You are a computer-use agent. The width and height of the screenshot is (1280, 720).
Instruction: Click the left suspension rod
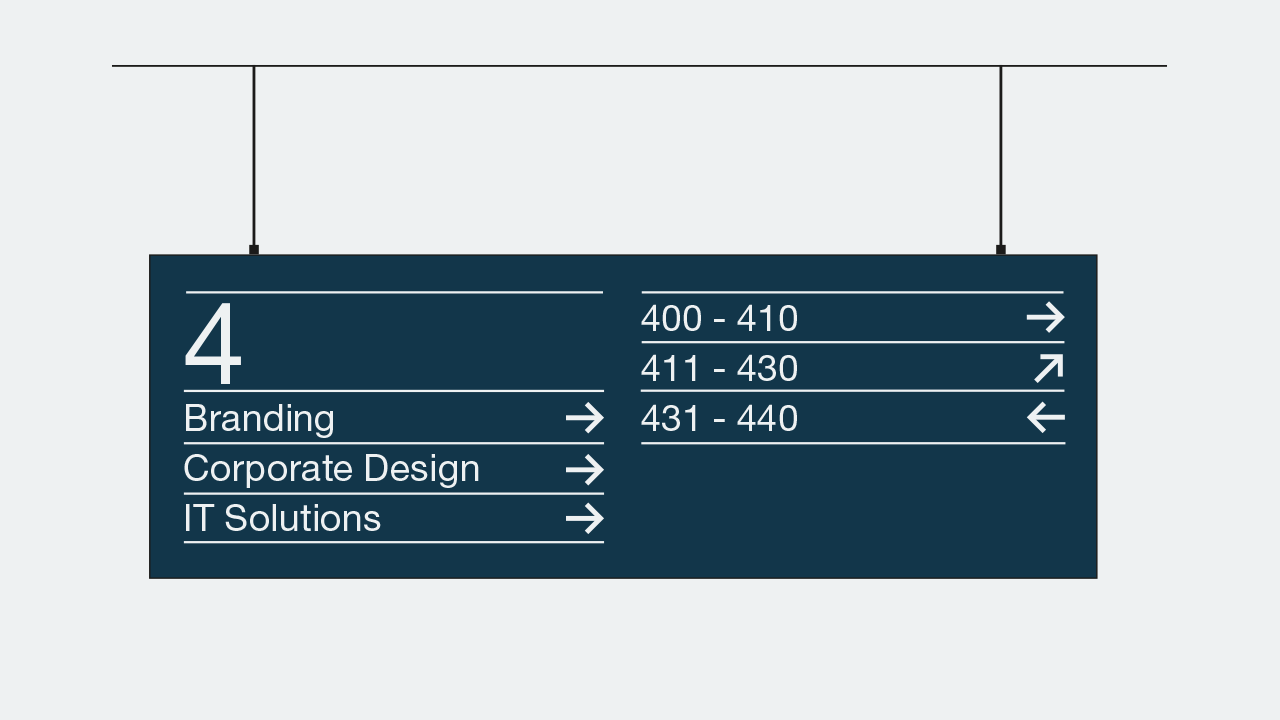(x=254, y=155)
